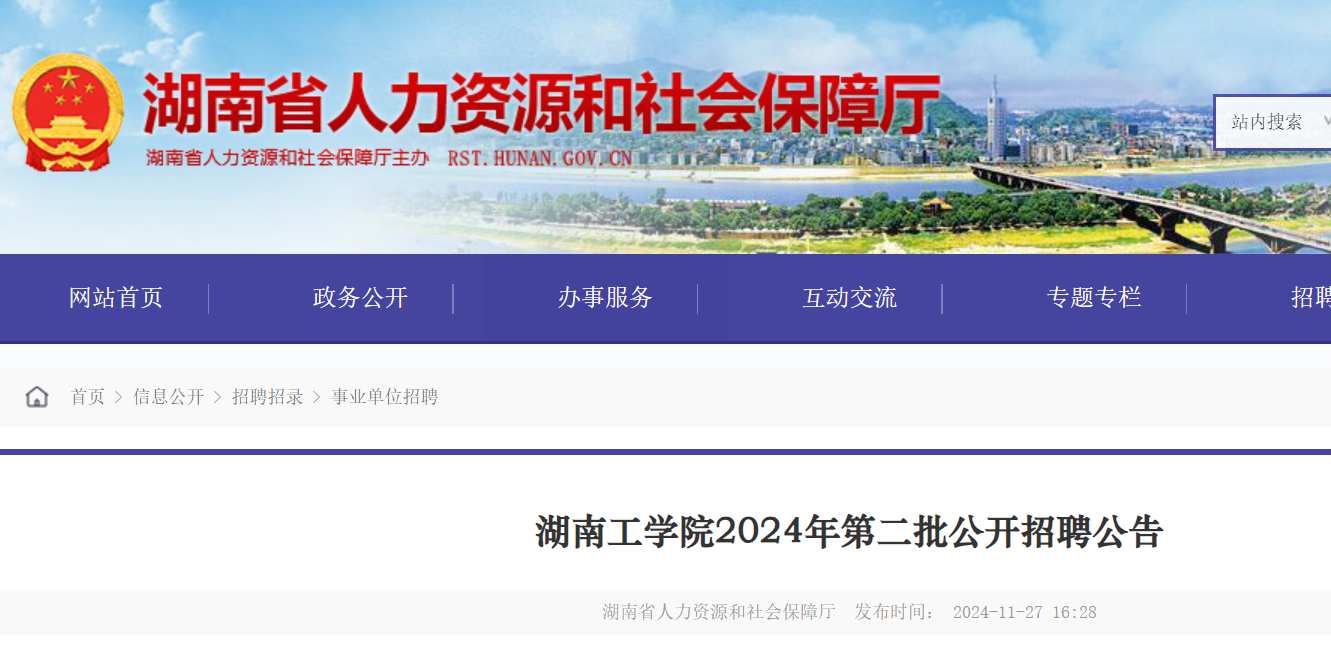Viewport: 1331px width, 667px height.
Task: Click the 发布时间 label
Action: click(895, 612)
